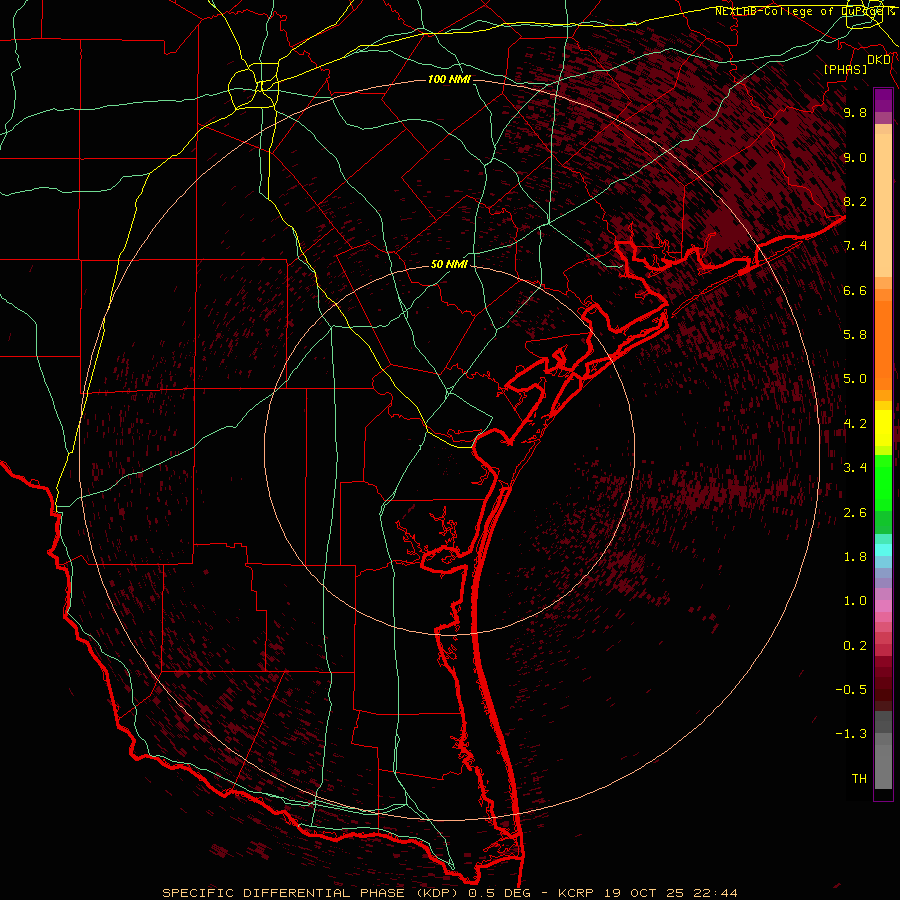Pick the yellow segment of the color bar
This screenshot has width=900, height=900.
883,428
